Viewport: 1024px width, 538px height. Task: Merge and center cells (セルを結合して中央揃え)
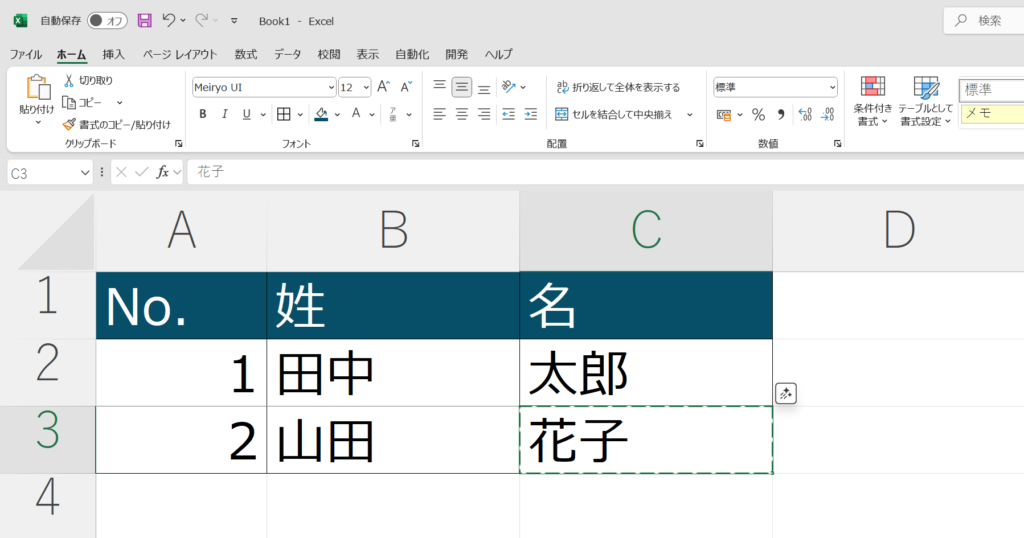[x=614, y=115]
